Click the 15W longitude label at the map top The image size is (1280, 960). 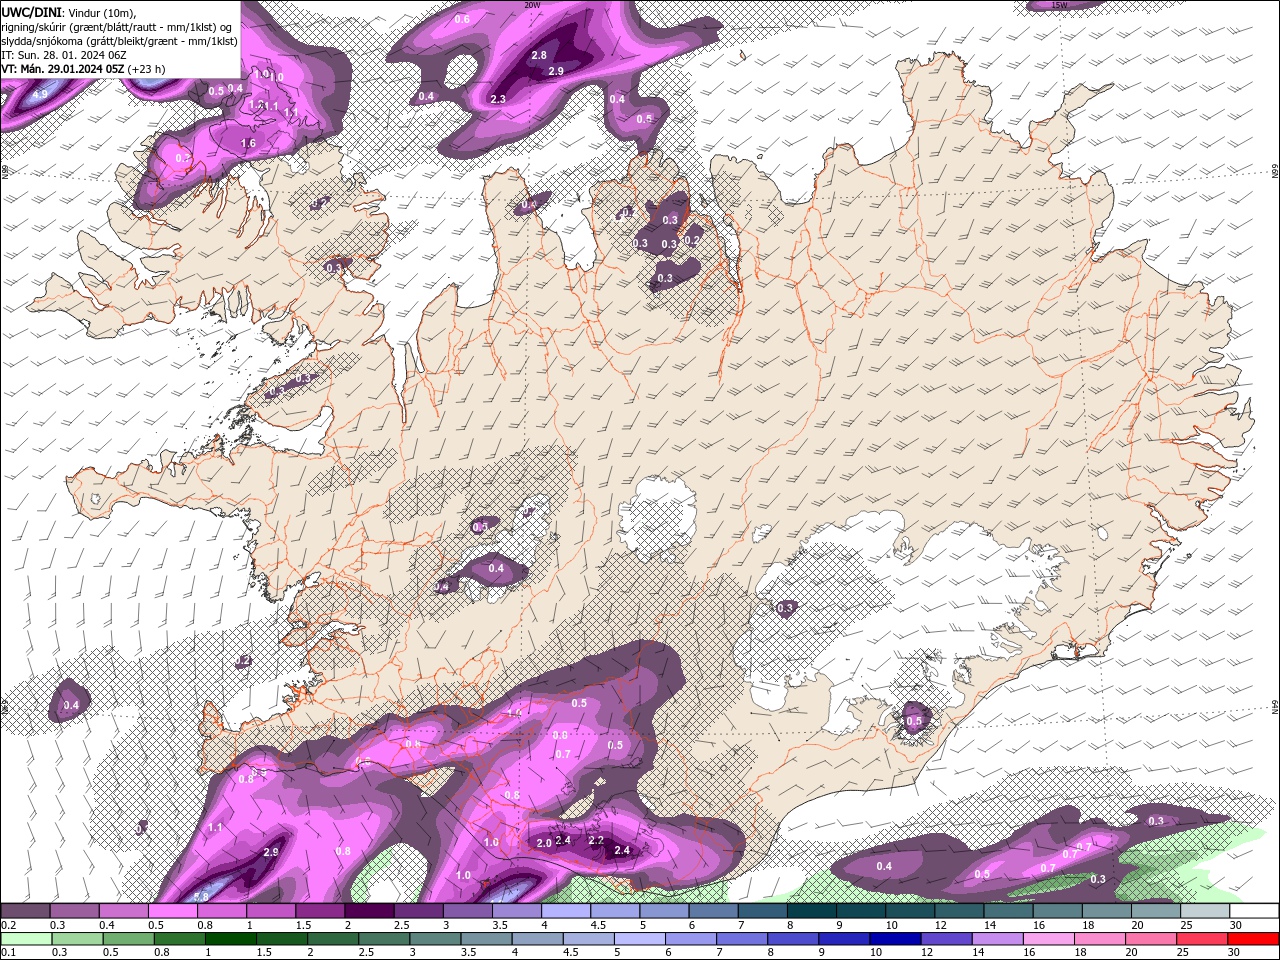coord(1059,5)
